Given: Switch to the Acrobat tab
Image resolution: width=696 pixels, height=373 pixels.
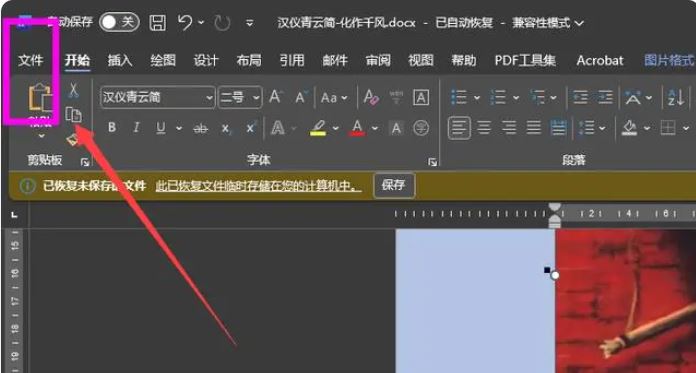Looking at the screenshot, I should tap(600, 60).
